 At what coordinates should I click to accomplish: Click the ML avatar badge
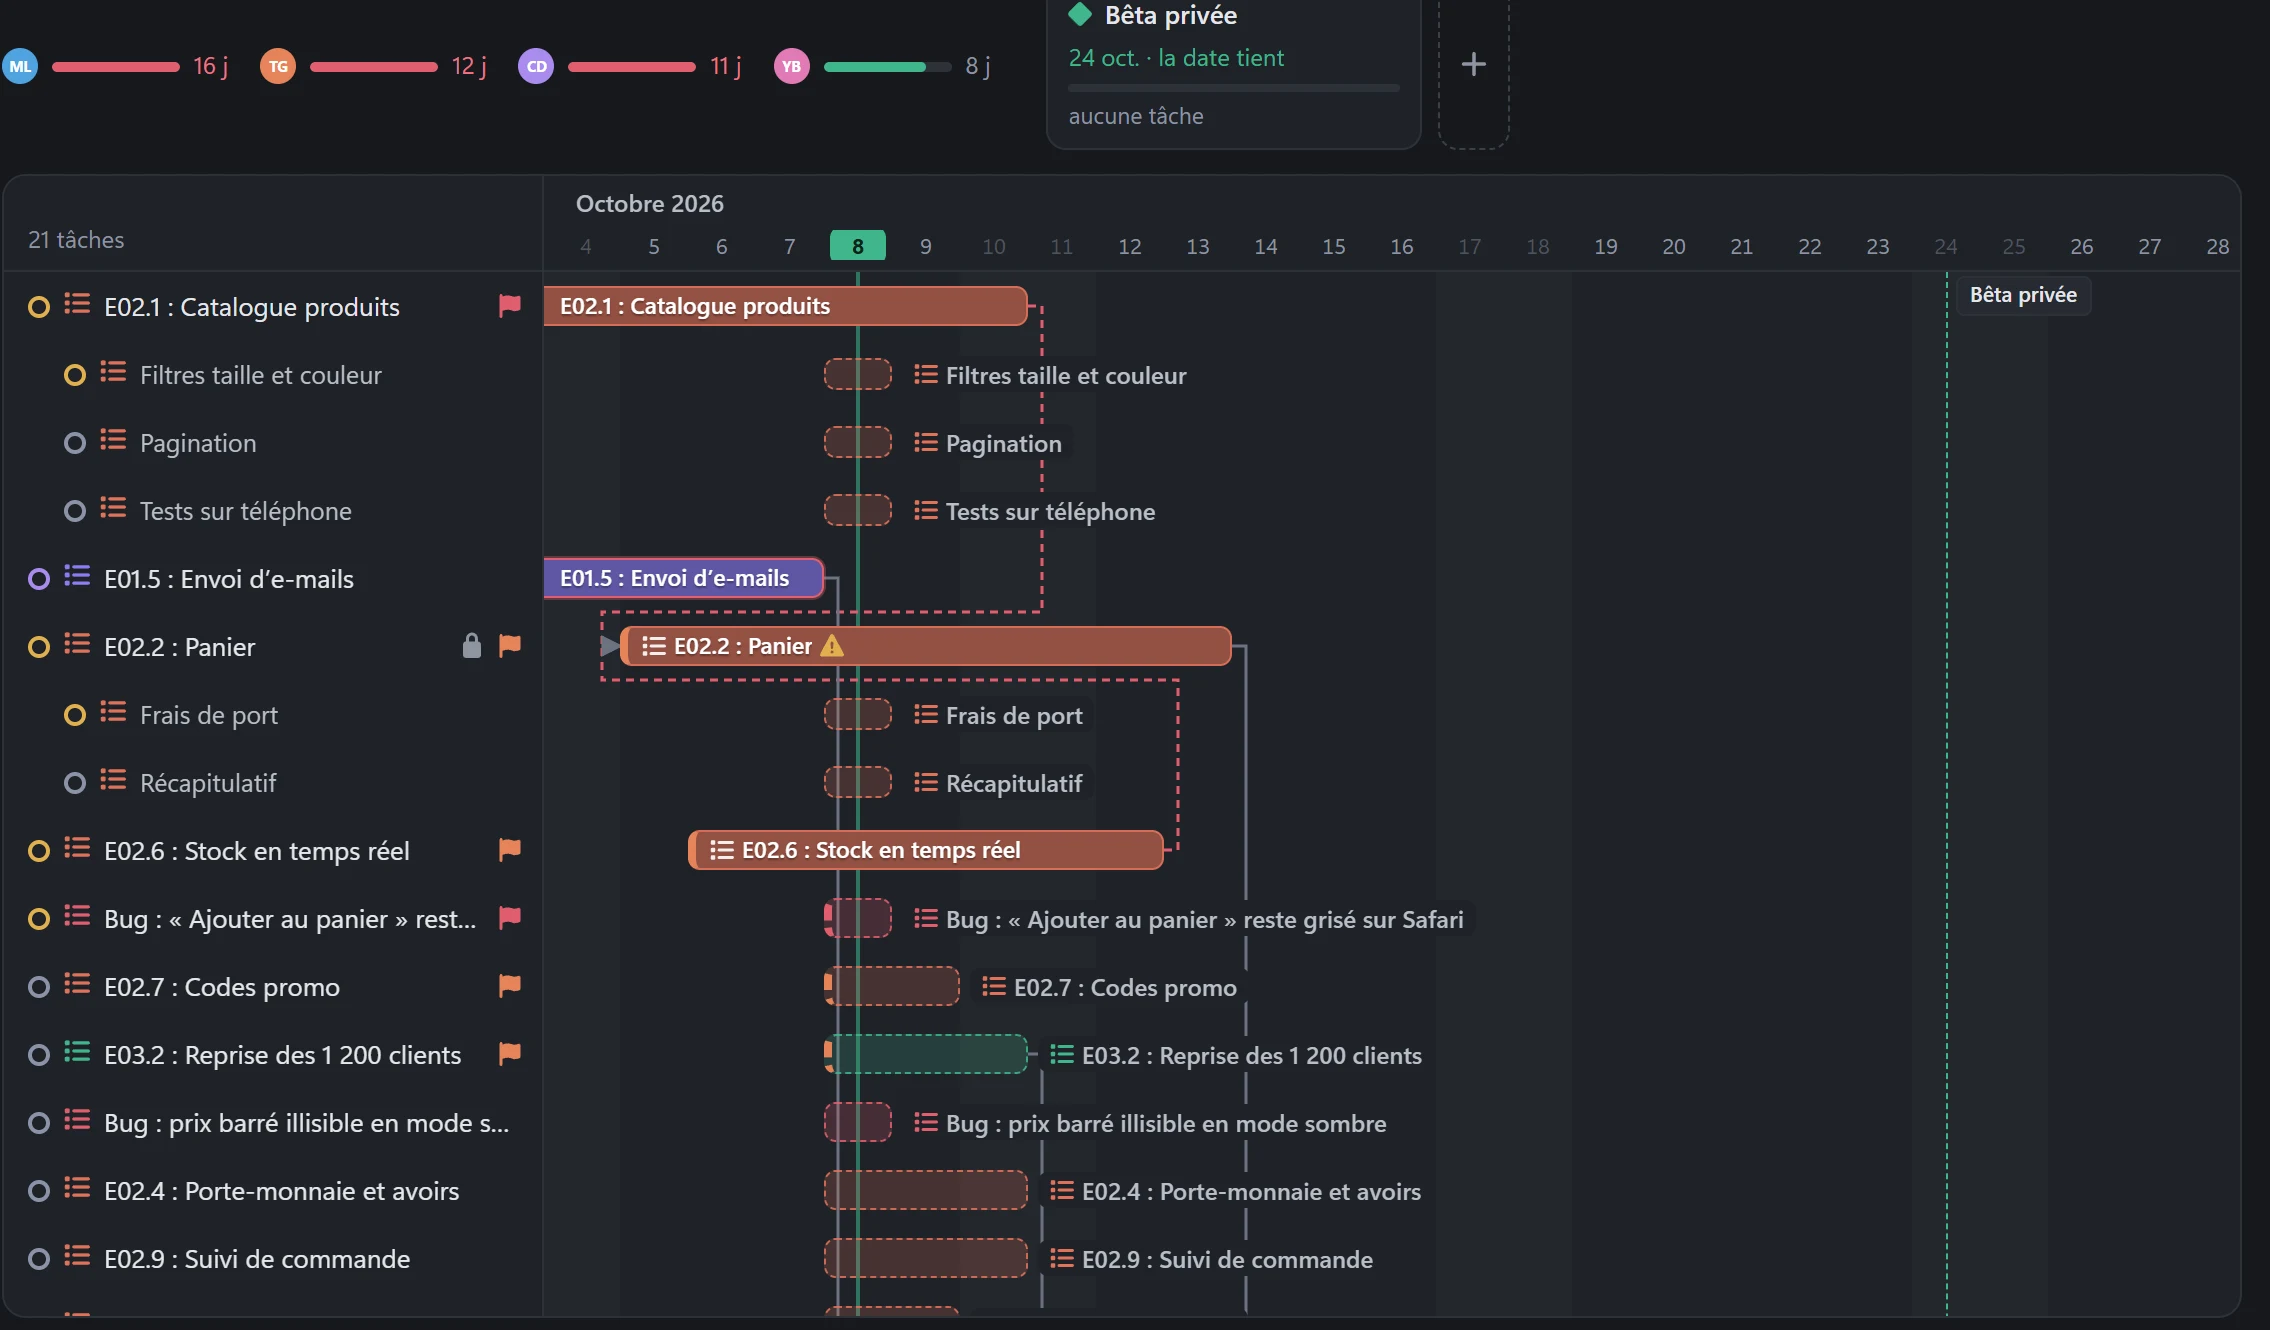[20, 67]
